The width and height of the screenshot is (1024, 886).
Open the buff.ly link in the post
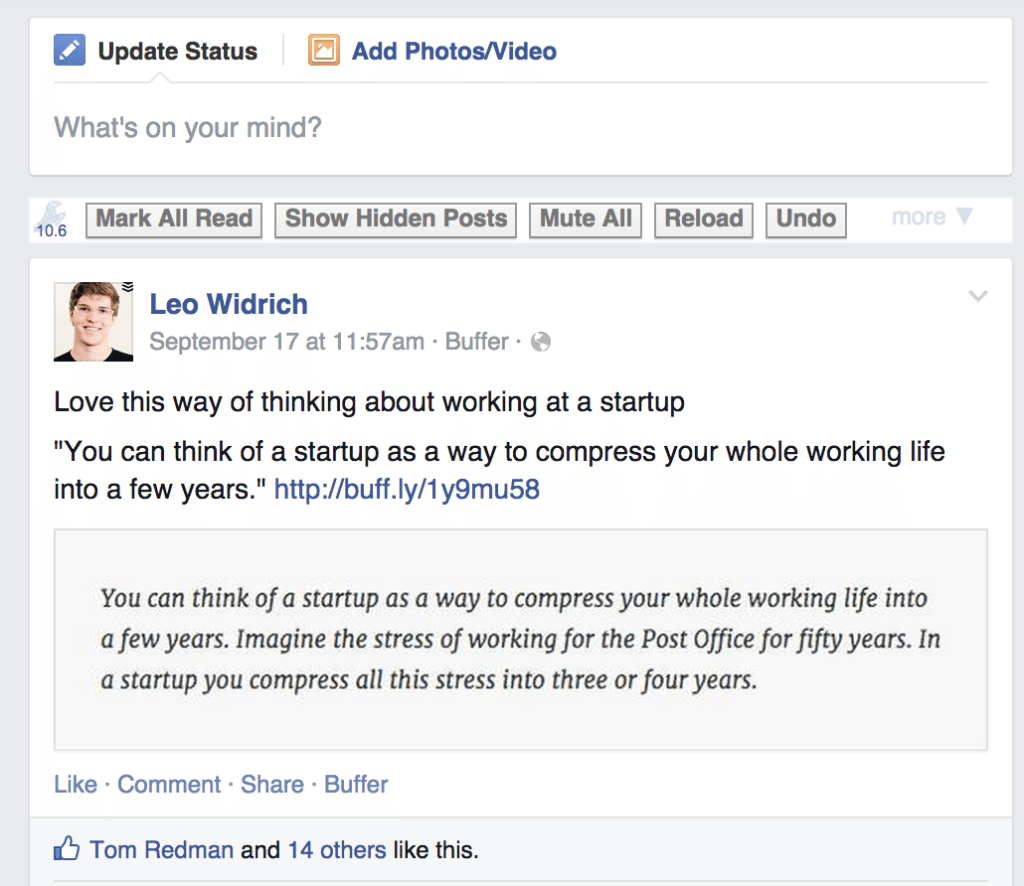point(406,489)
